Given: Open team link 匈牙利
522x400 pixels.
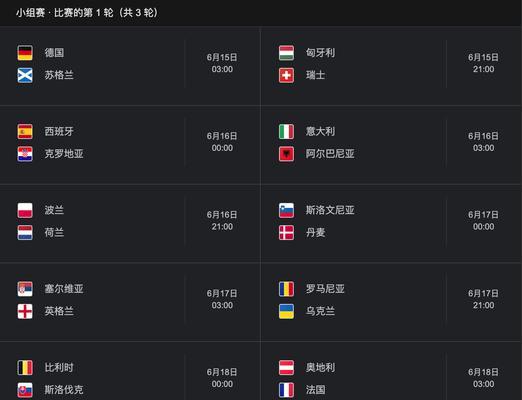Looking at the screenshot, I should pos(320,53).
